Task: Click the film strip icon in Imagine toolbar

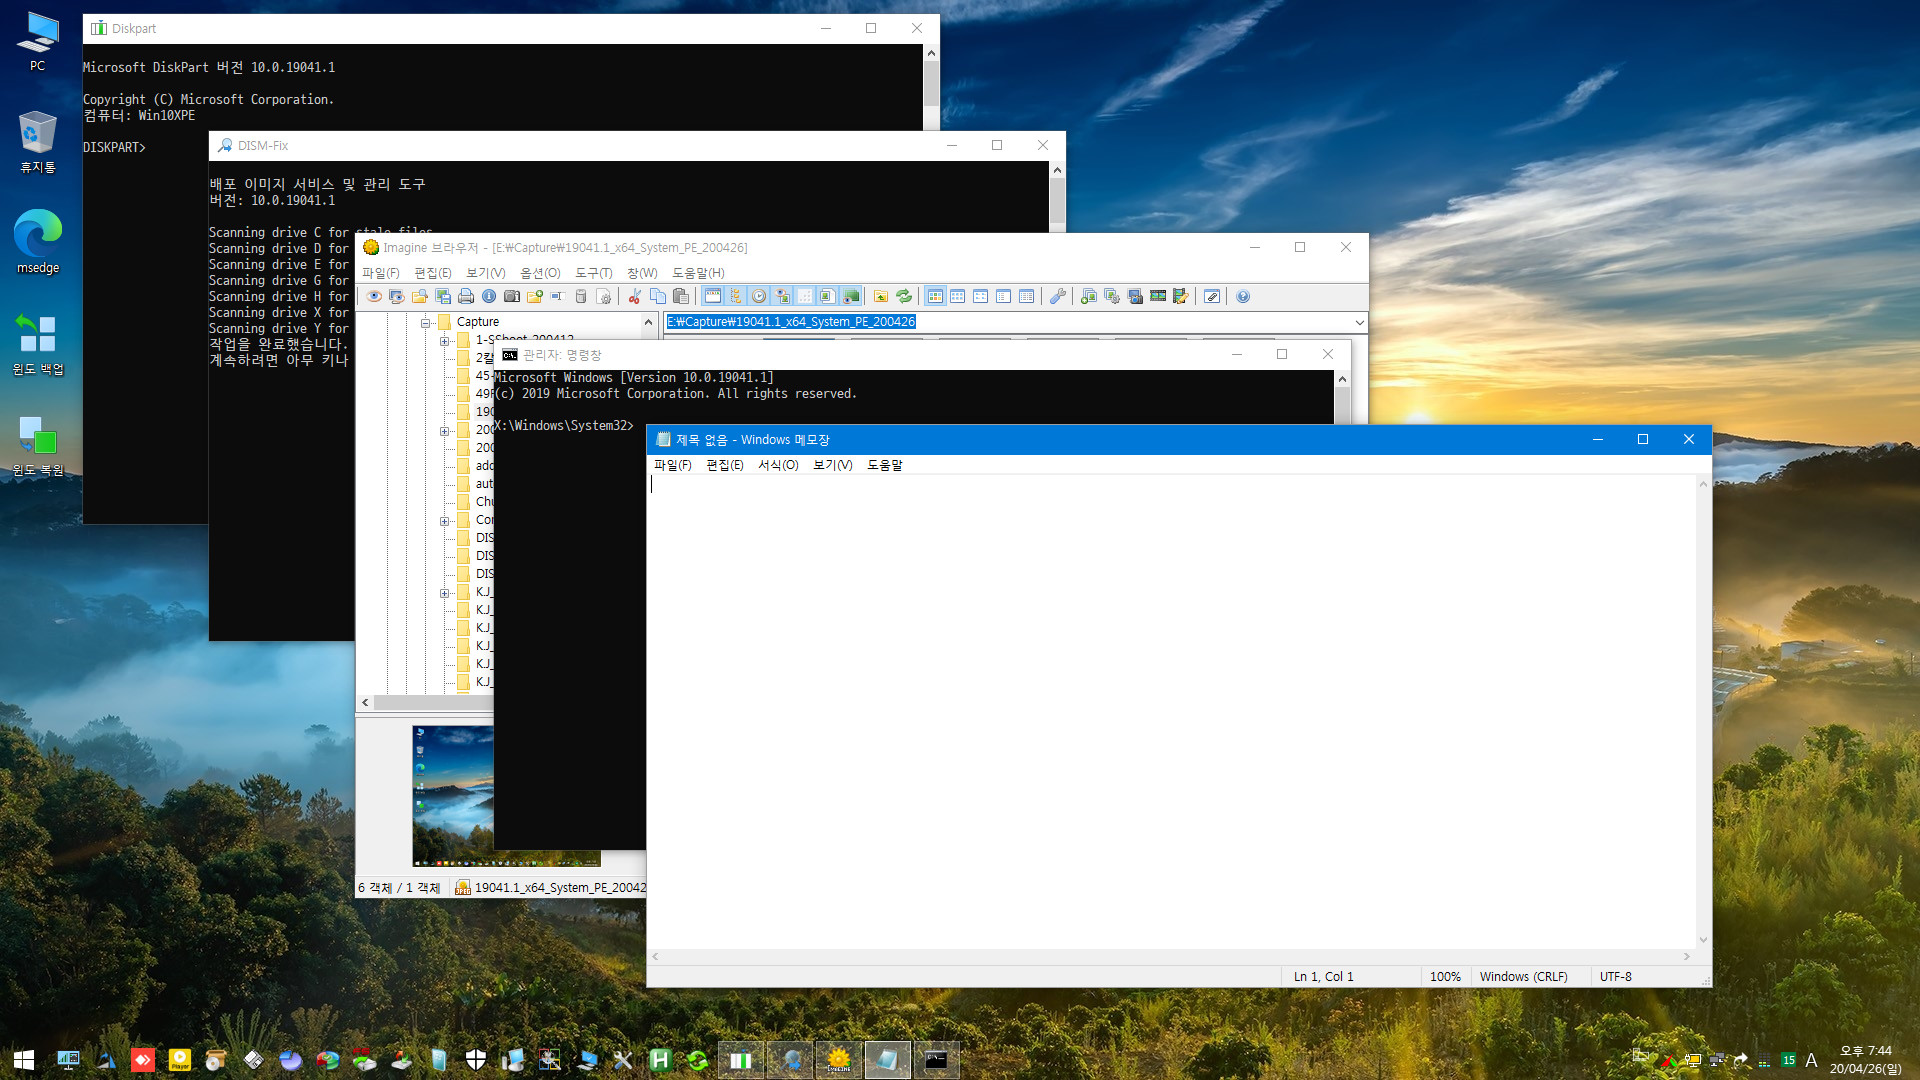Action: pos(1158,296)
